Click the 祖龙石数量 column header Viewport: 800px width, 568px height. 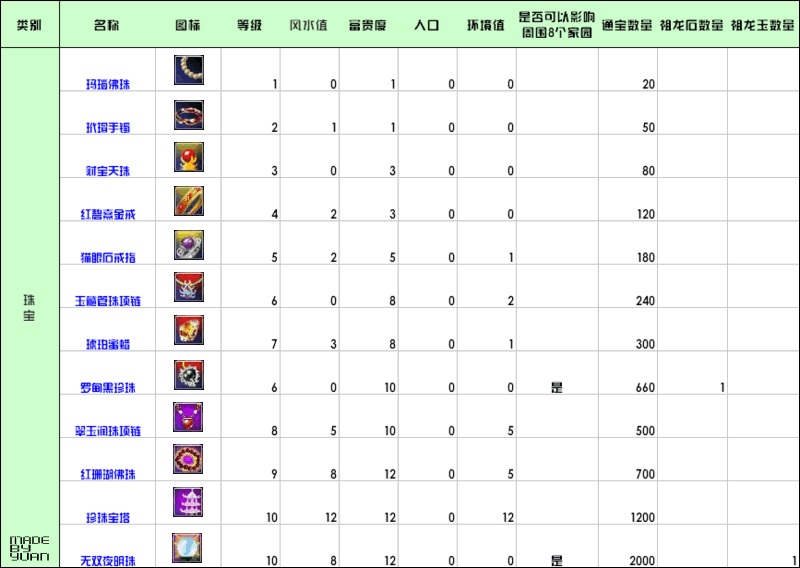pyautogui.click(x=692, y=25)
